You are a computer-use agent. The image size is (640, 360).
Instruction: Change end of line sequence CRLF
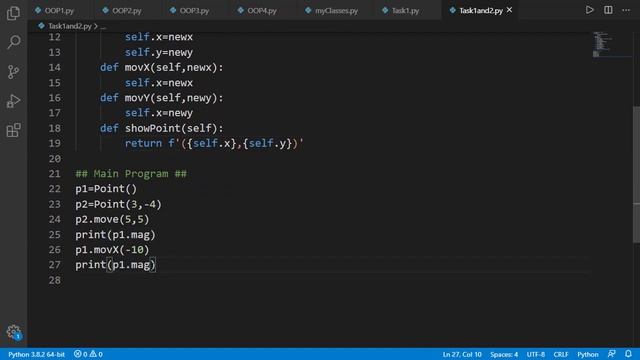561,354
